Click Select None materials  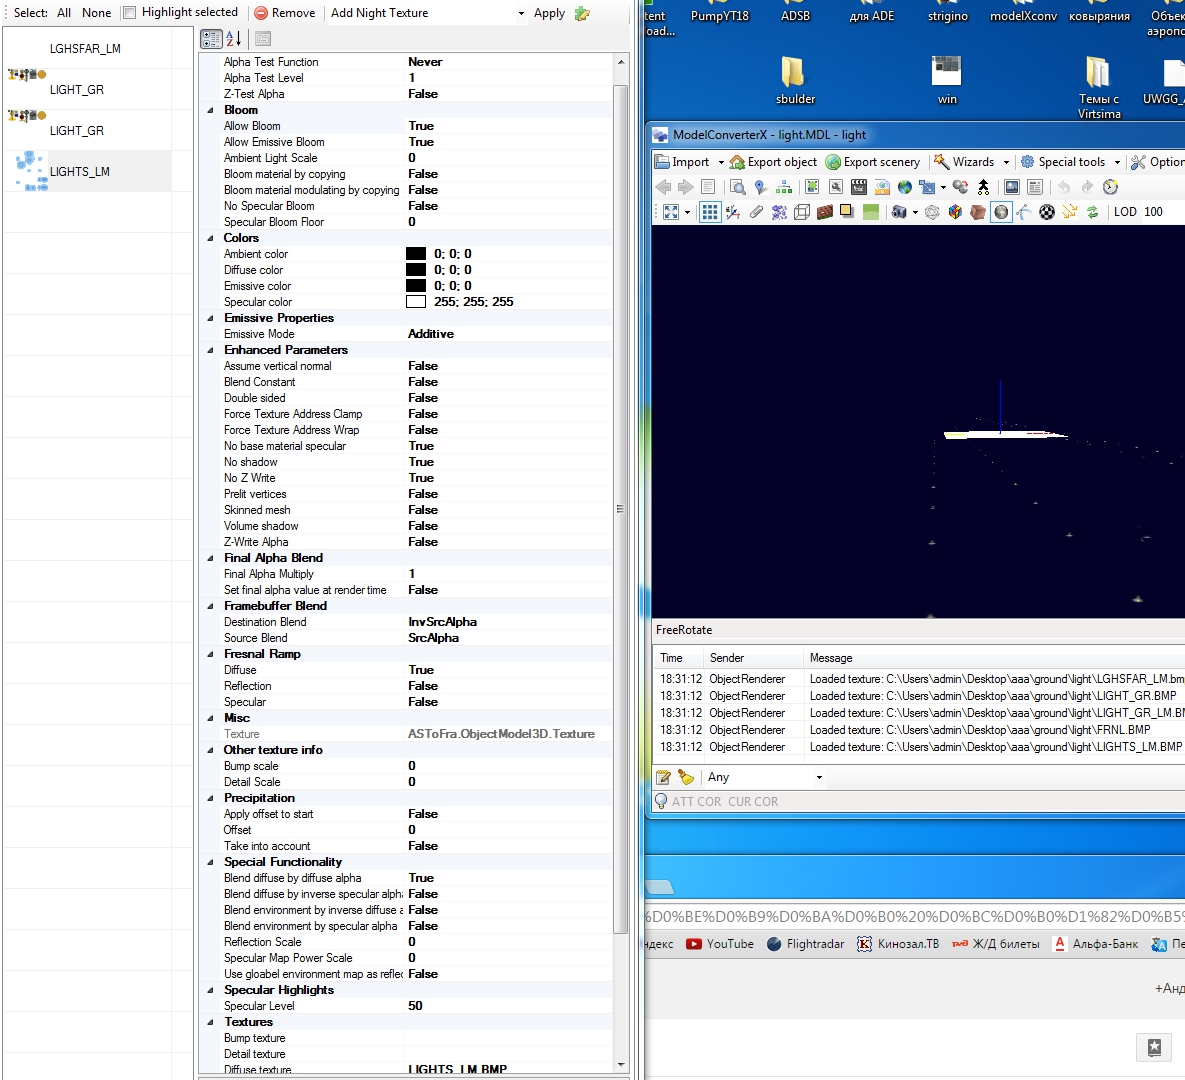[97, 13]
